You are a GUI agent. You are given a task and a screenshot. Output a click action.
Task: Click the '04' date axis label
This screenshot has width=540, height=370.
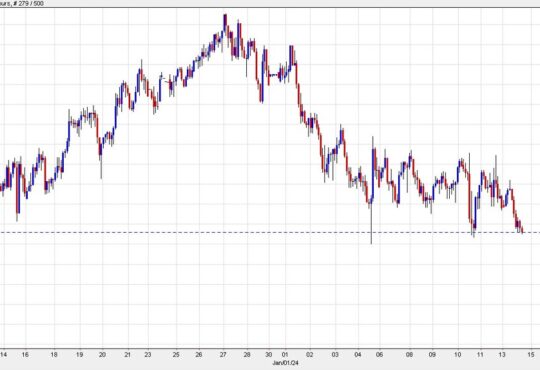[358, 354]
